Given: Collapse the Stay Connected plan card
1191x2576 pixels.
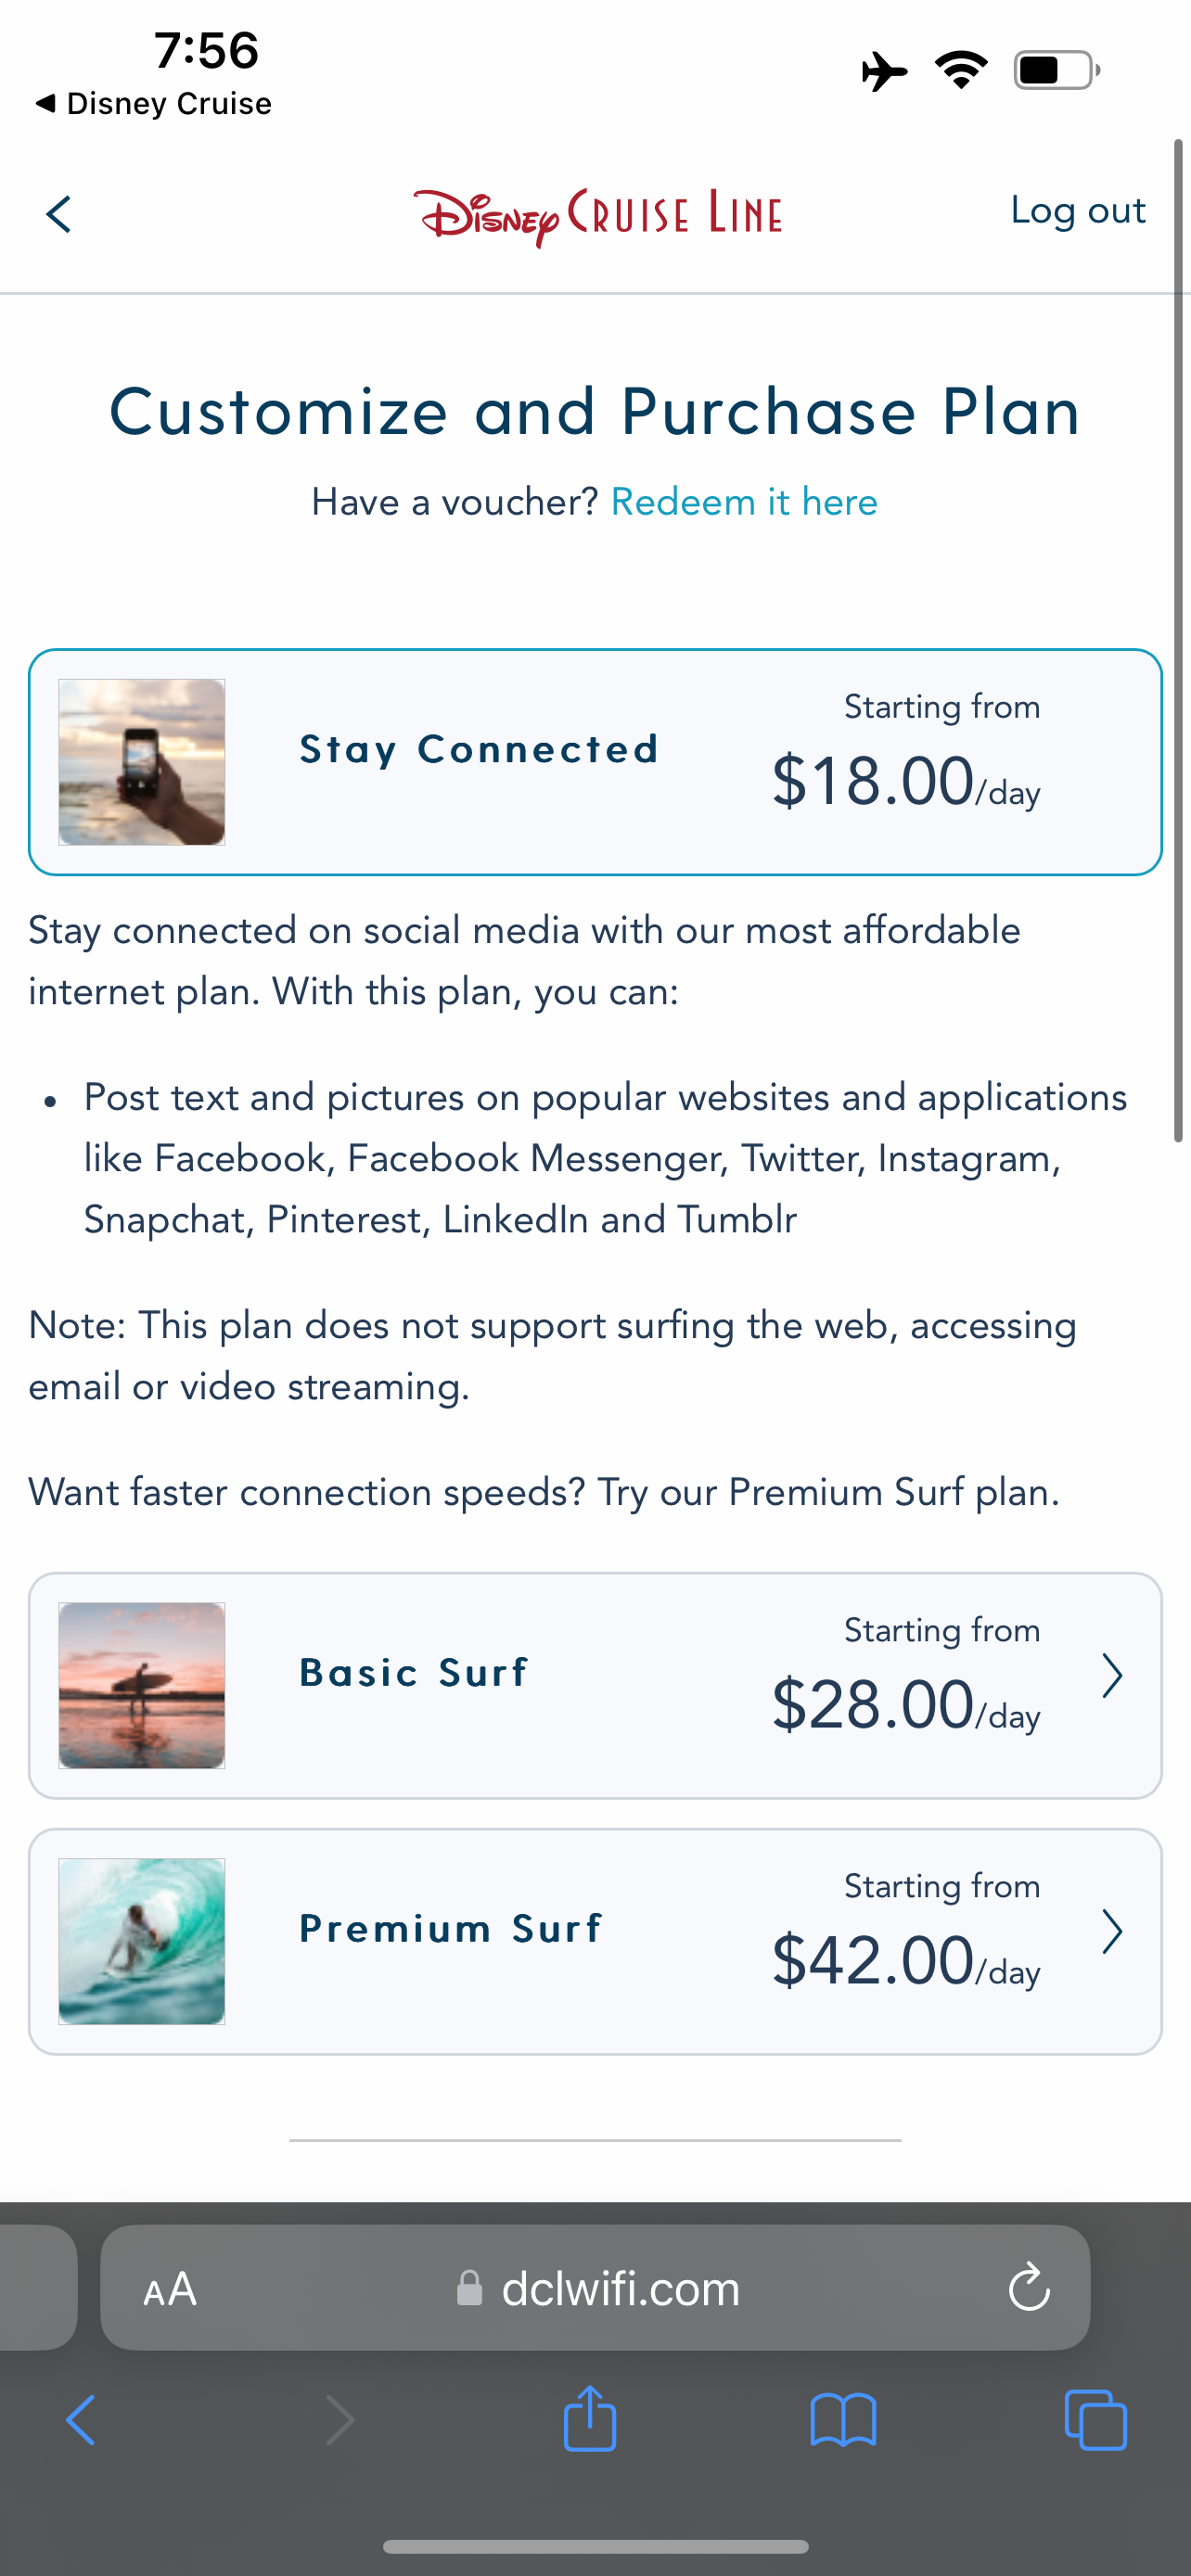Looking at the screenshot, I should pos(595,762).
